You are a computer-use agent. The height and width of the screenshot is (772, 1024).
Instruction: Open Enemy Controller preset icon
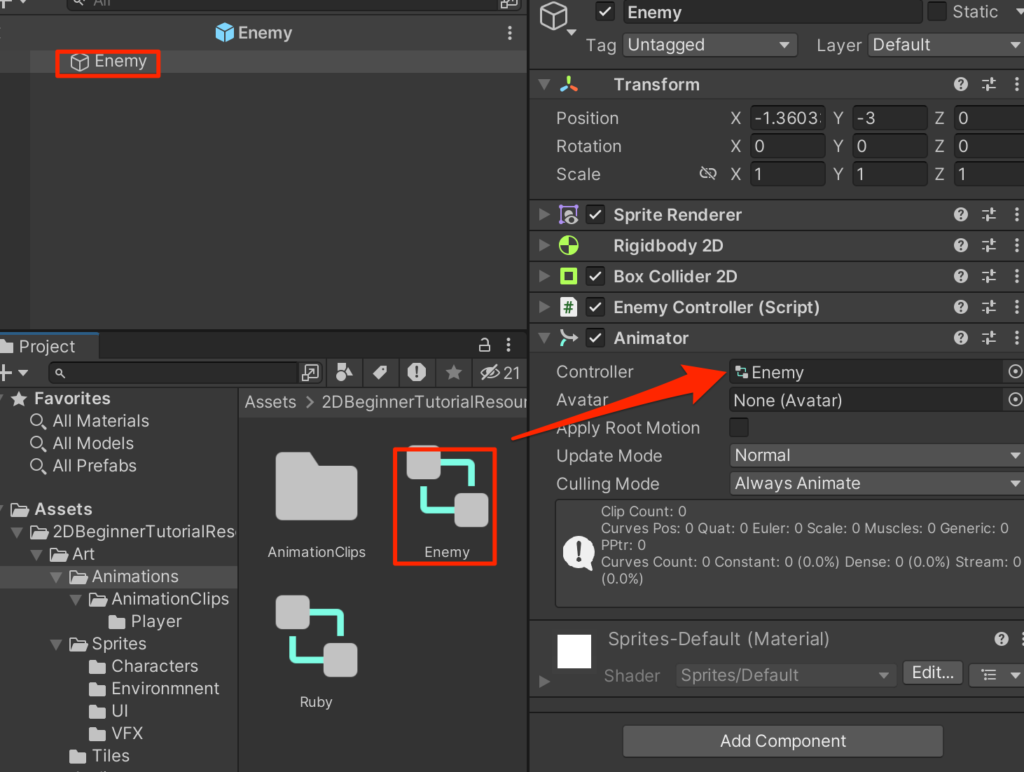[989, 307]
